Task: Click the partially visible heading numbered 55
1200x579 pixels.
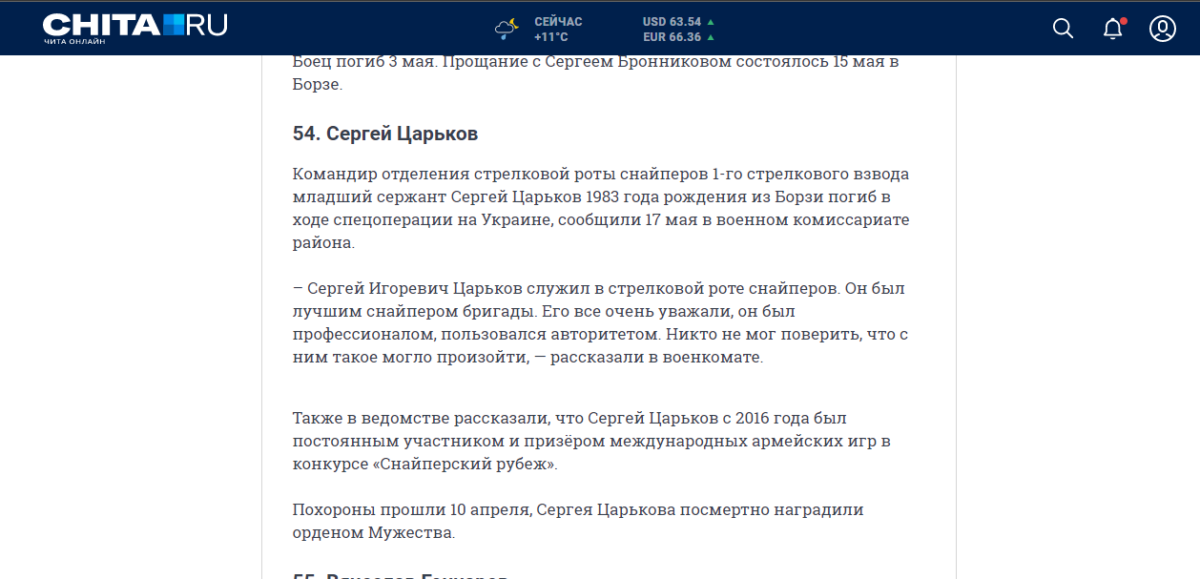Action: [x=400, y=575]
